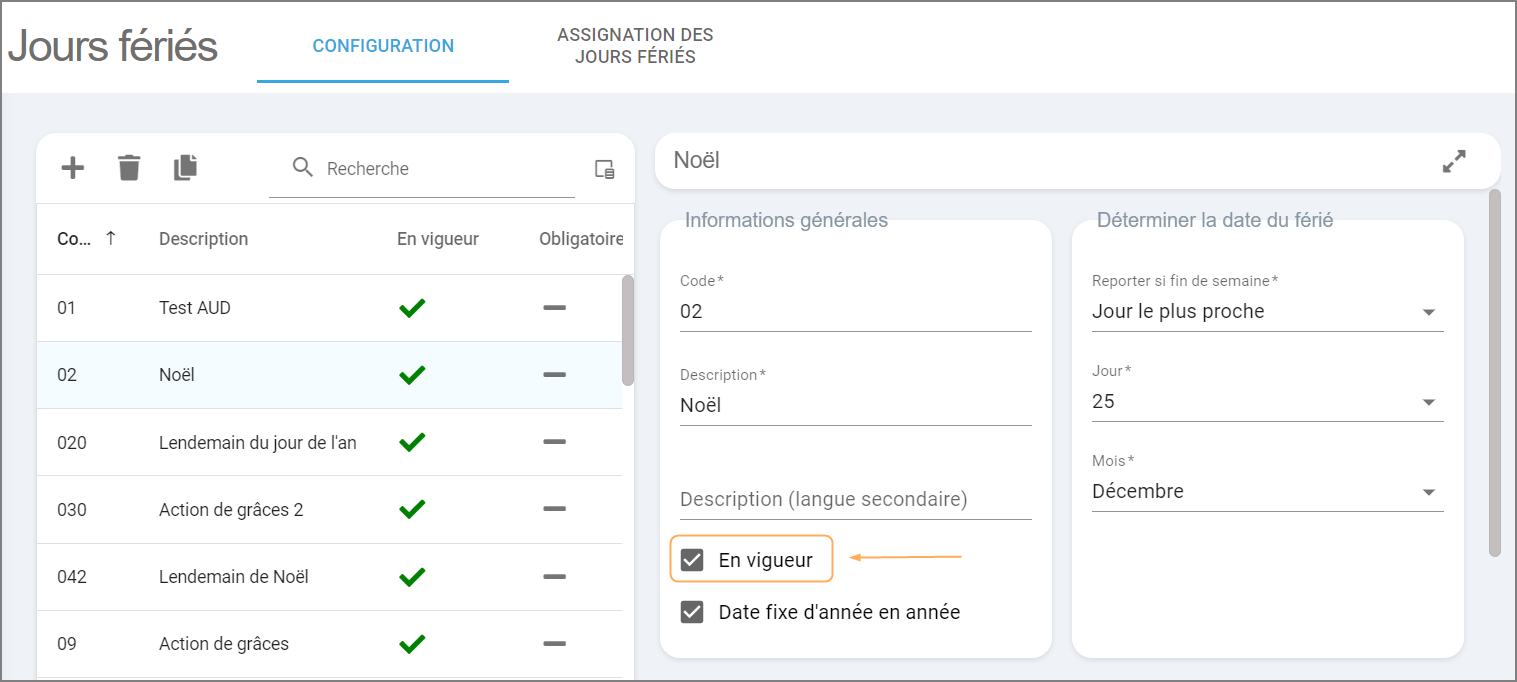Select the Action de grâces 2 row
The image size is (1517, 682).
tap(231, 510)
